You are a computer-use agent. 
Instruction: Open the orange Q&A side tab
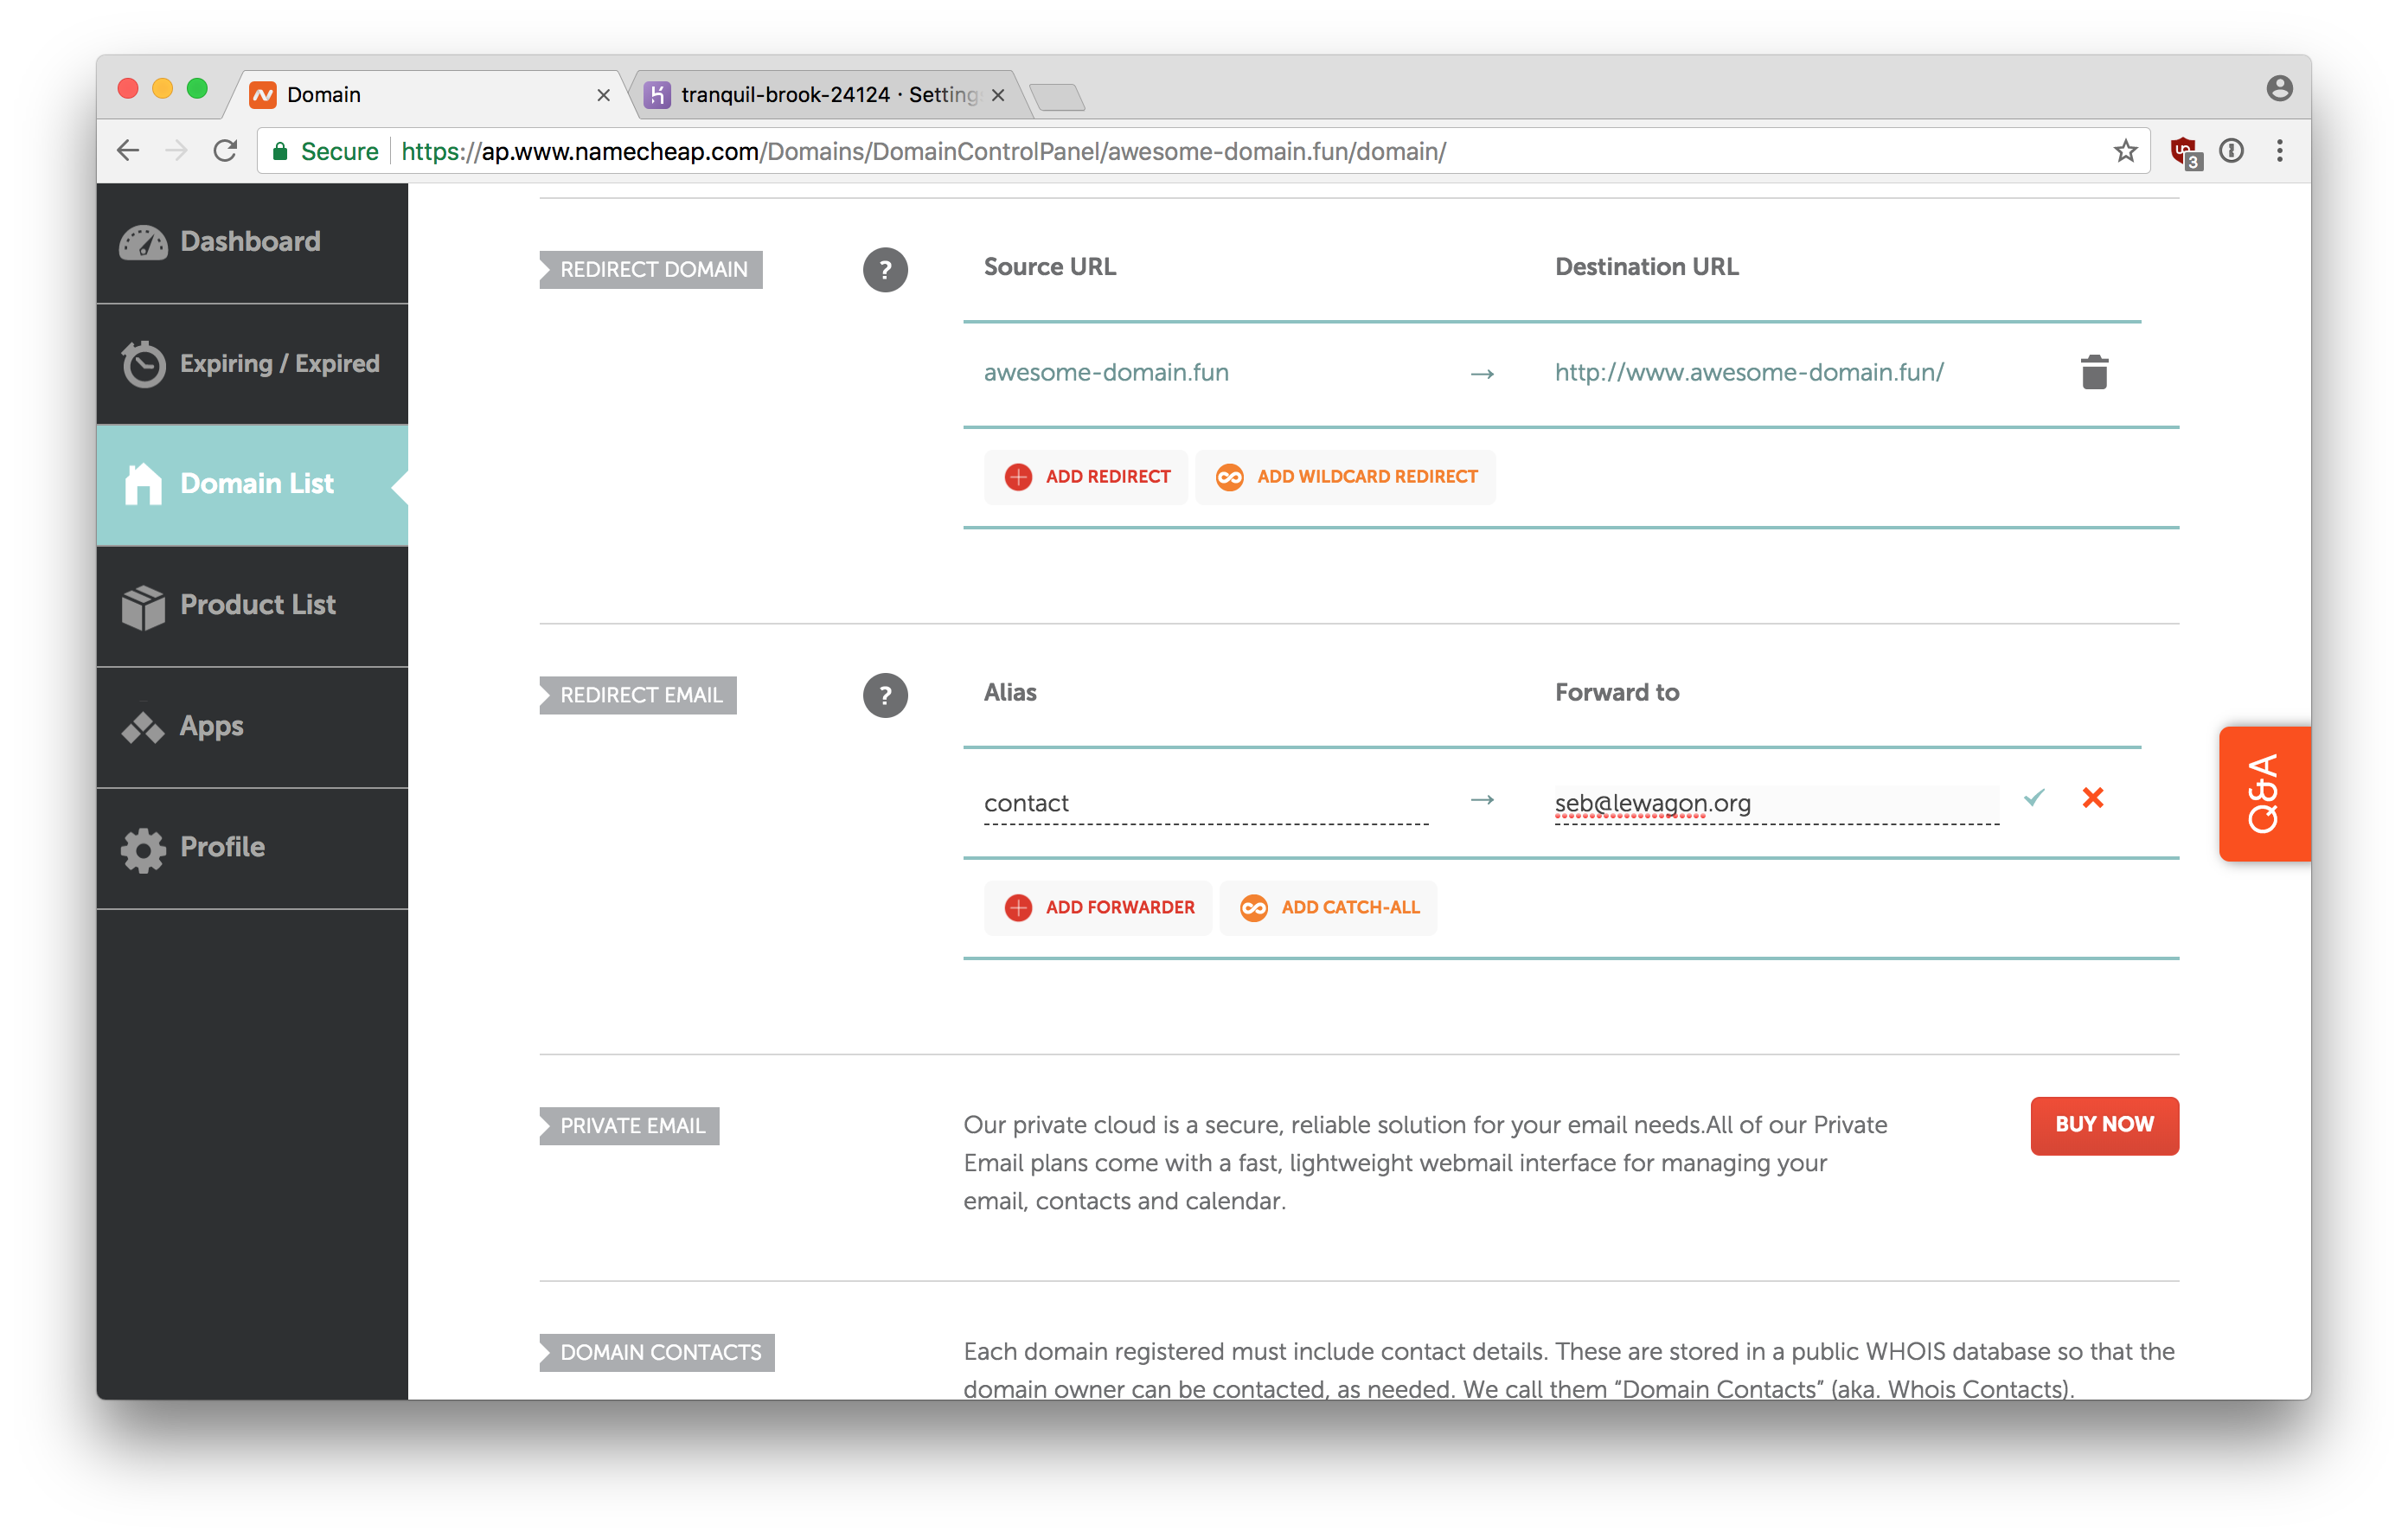click(x=2264, y=793)
